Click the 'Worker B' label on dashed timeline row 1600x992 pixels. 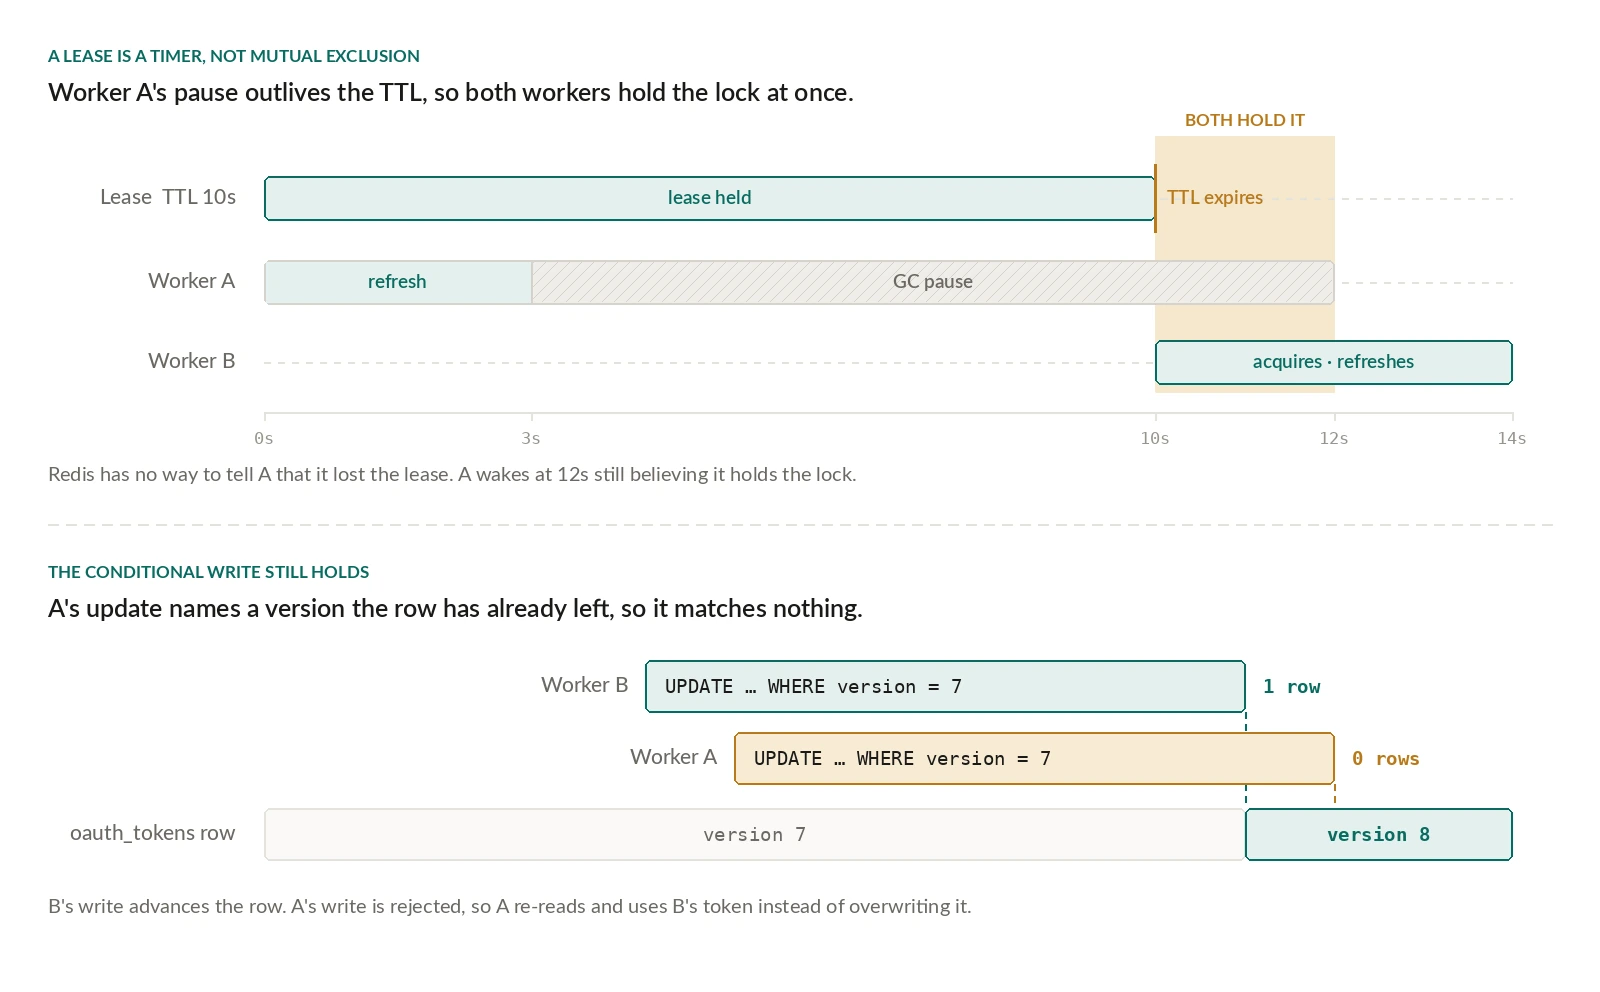coord(192,361)
